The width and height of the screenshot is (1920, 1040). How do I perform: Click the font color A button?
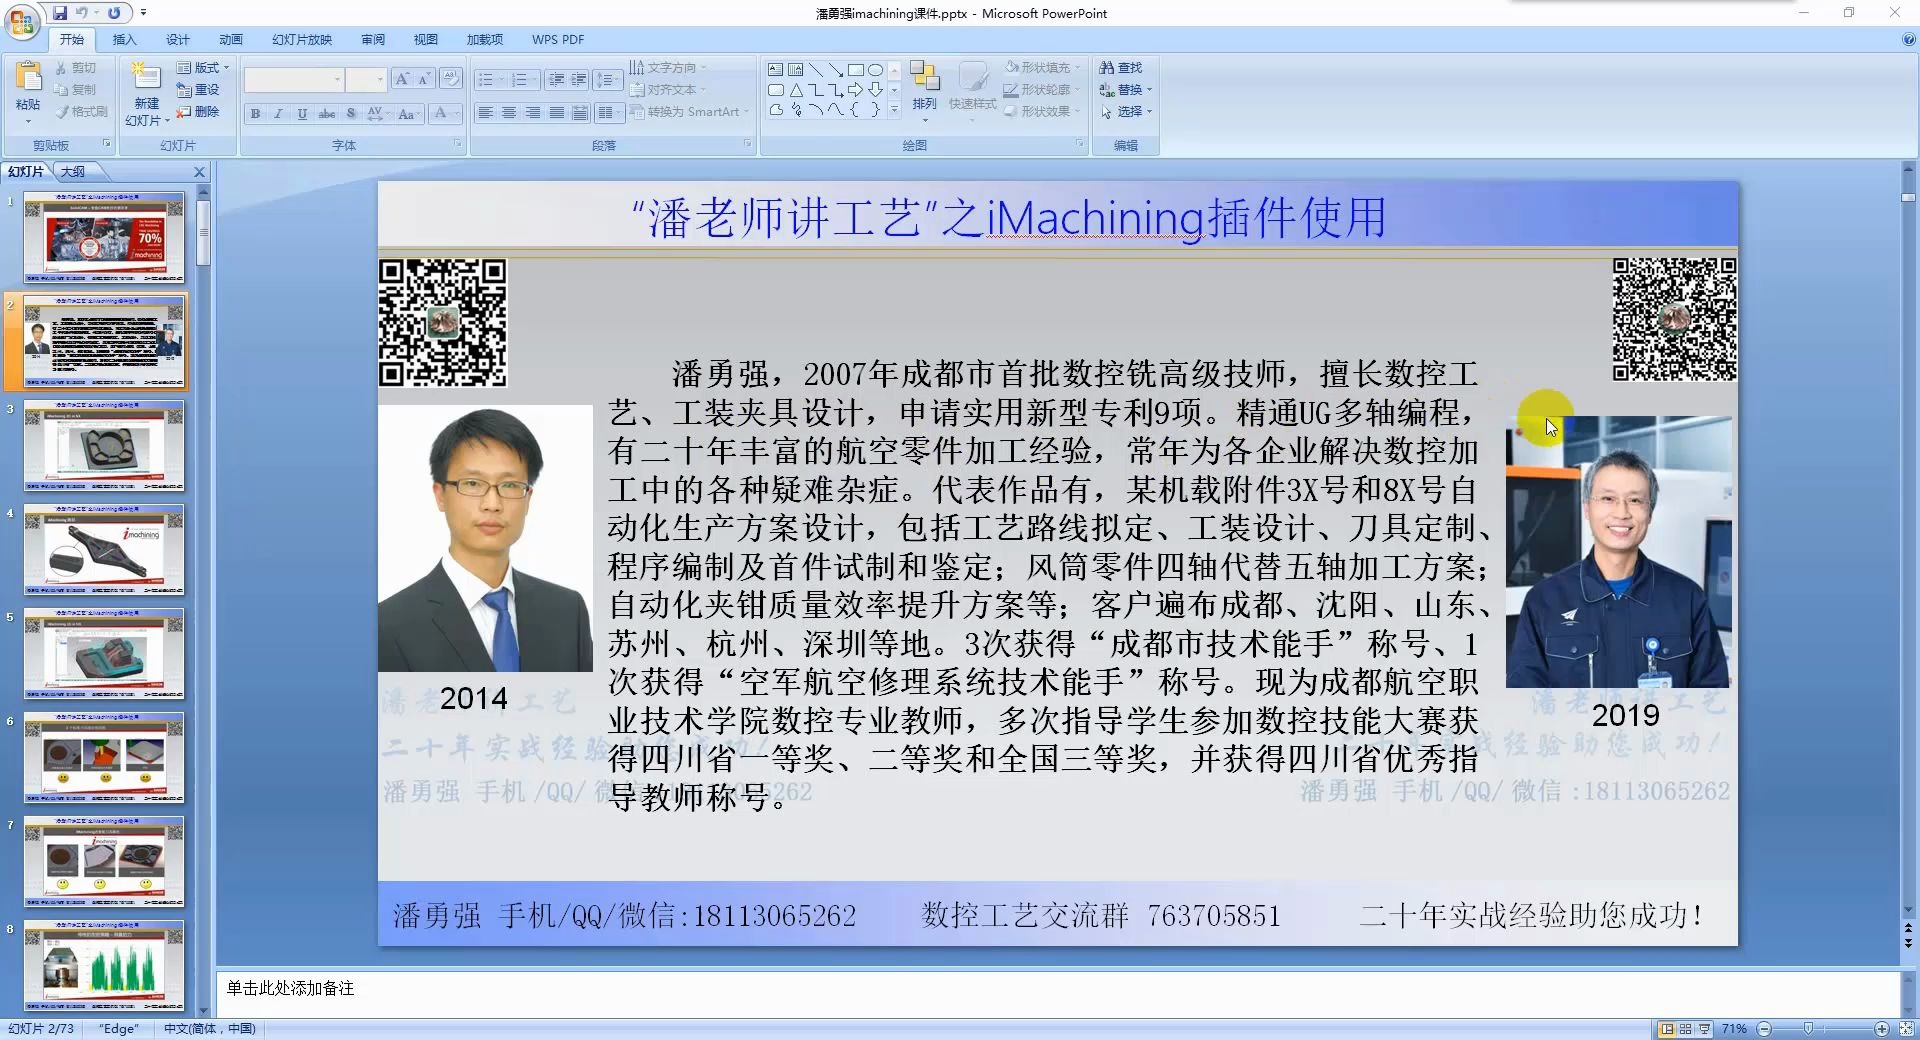click(x=441, y=113)
